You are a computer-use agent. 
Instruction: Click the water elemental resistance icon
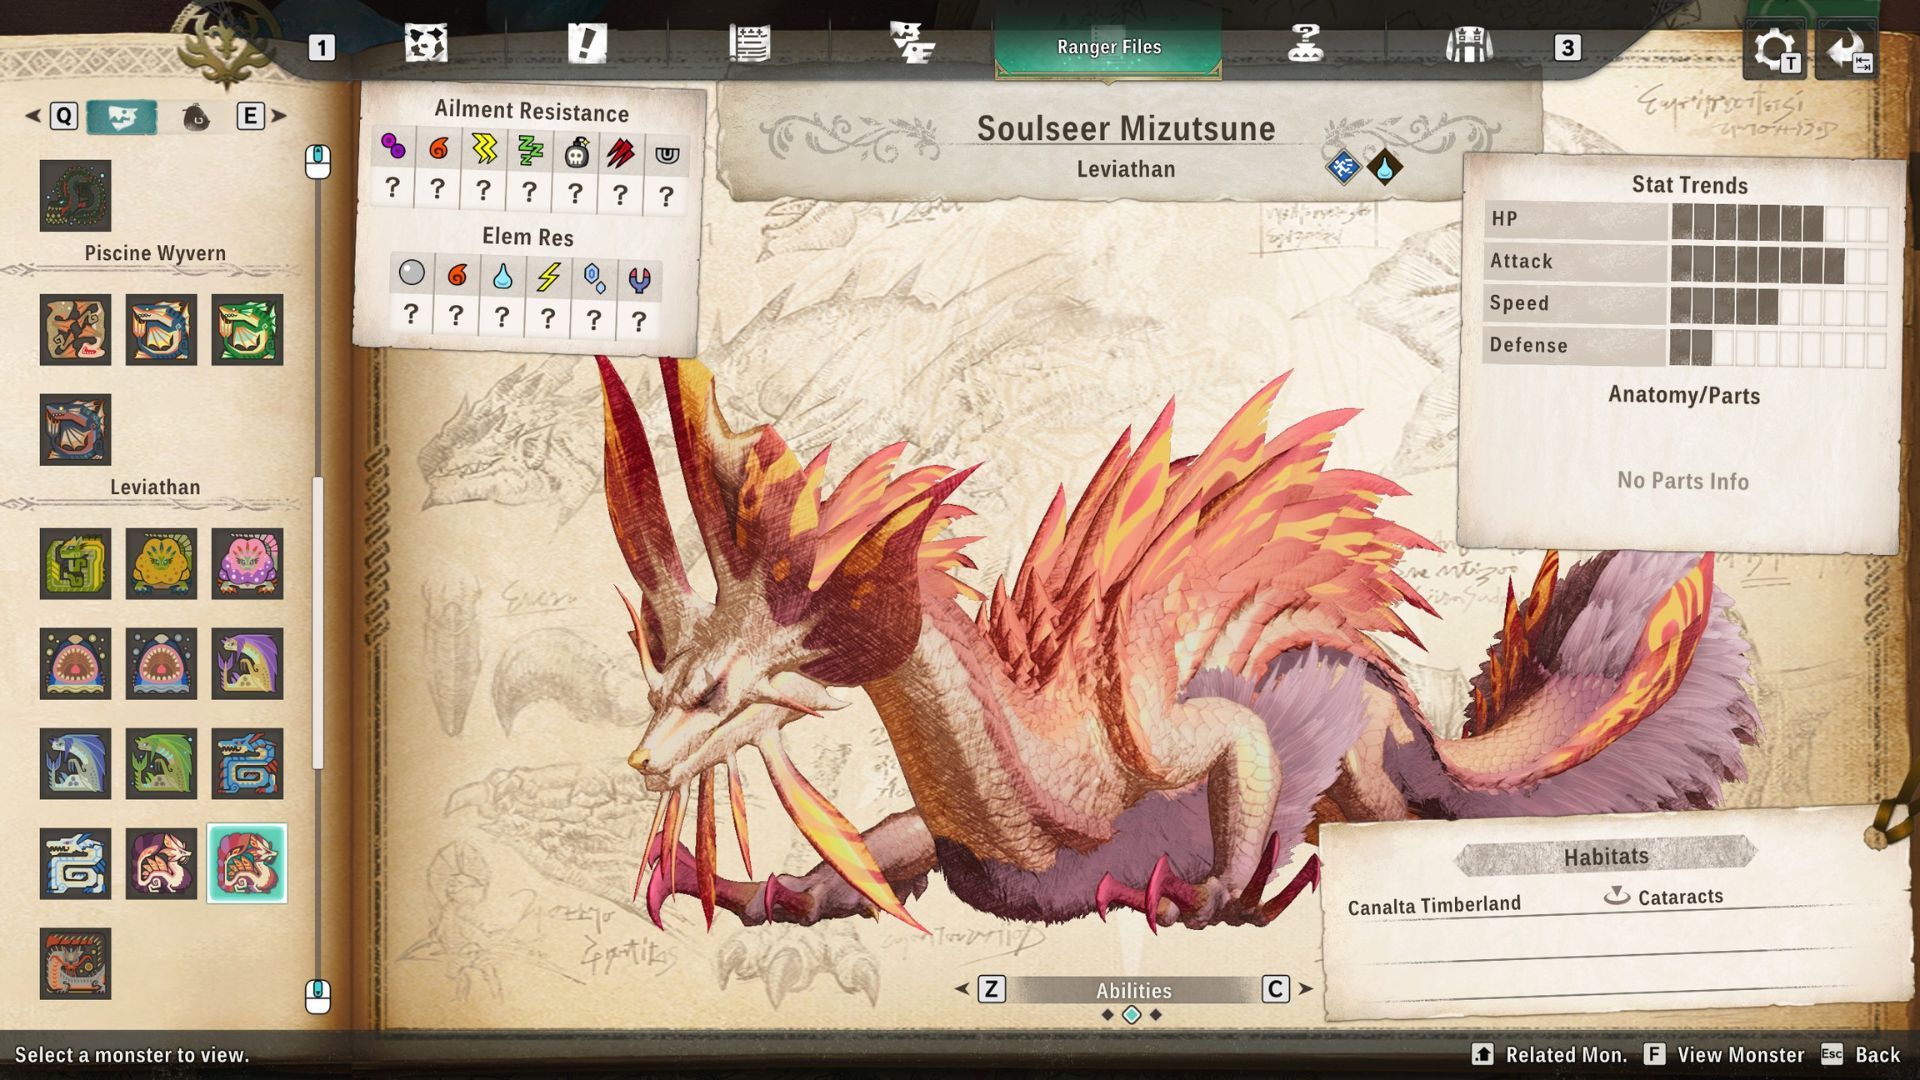(x=502, y=276)
